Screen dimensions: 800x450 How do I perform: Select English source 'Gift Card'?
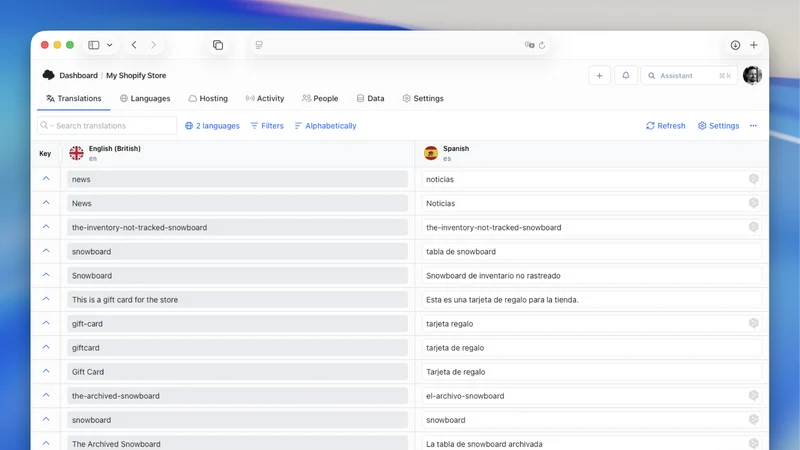click(237, 372)
